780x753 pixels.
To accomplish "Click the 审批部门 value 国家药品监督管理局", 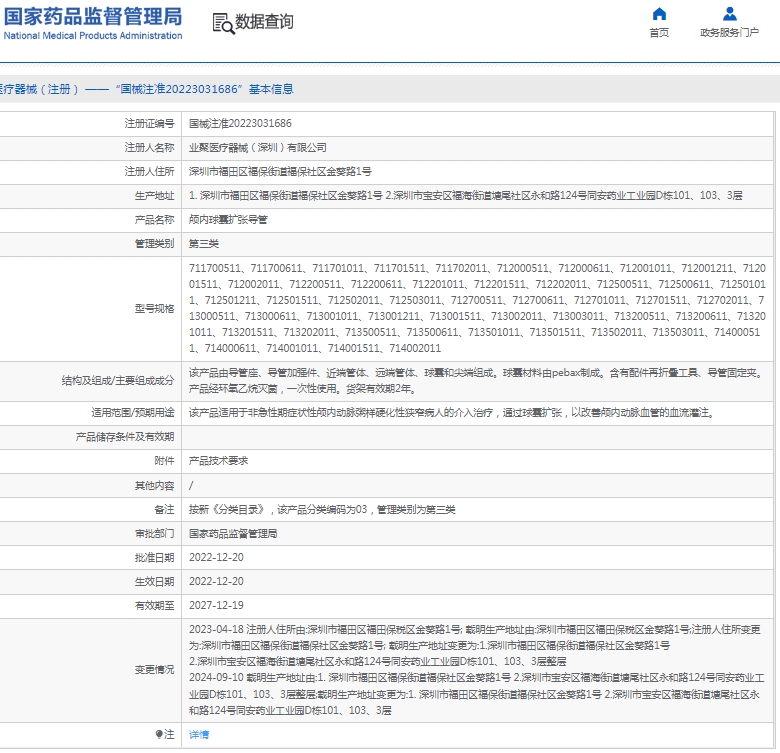I will [x=233, y=534].
